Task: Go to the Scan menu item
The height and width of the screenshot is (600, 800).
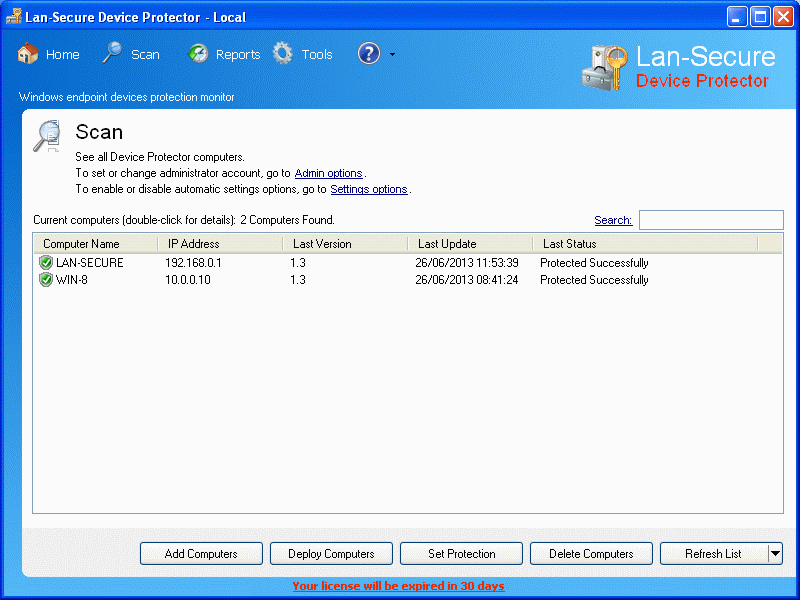Action: (x=145, y=55)
